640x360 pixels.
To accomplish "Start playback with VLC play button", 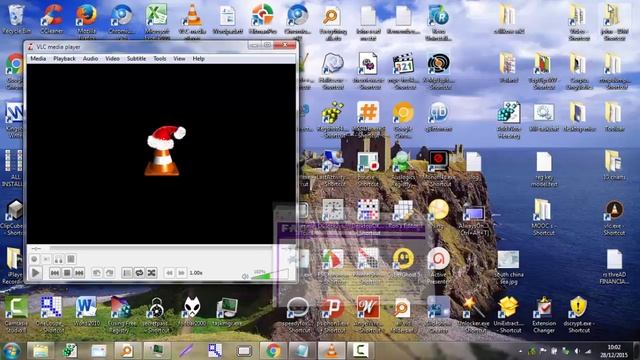I will click(x=36, y=273).
